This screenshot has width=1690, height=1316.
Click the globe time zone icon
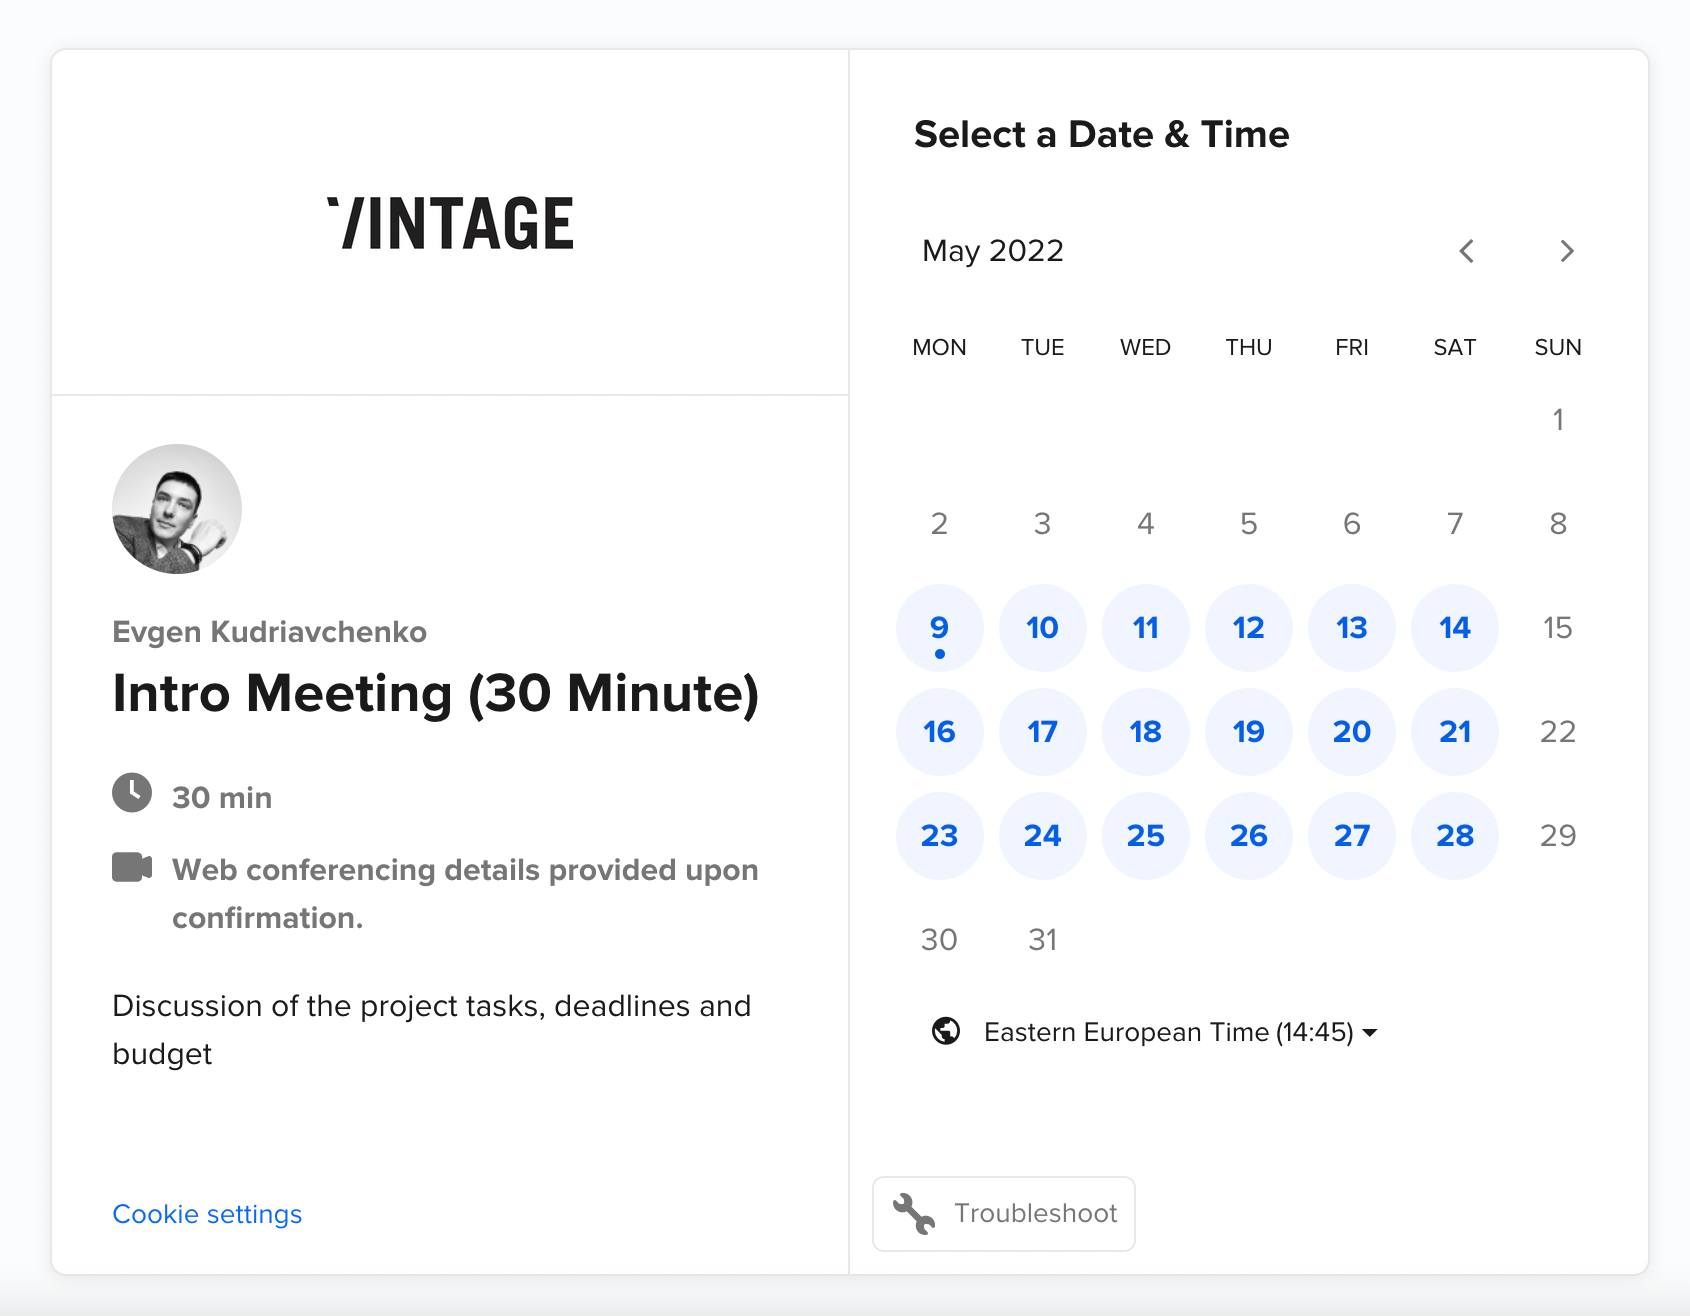coord(946,1031)
